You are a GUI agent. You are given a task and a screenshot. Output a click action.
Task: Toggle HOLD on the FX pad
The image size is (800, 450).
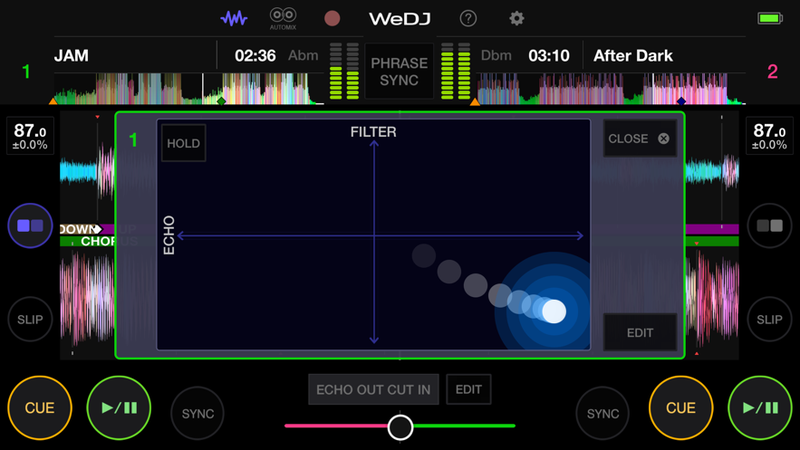click(184, 143)
